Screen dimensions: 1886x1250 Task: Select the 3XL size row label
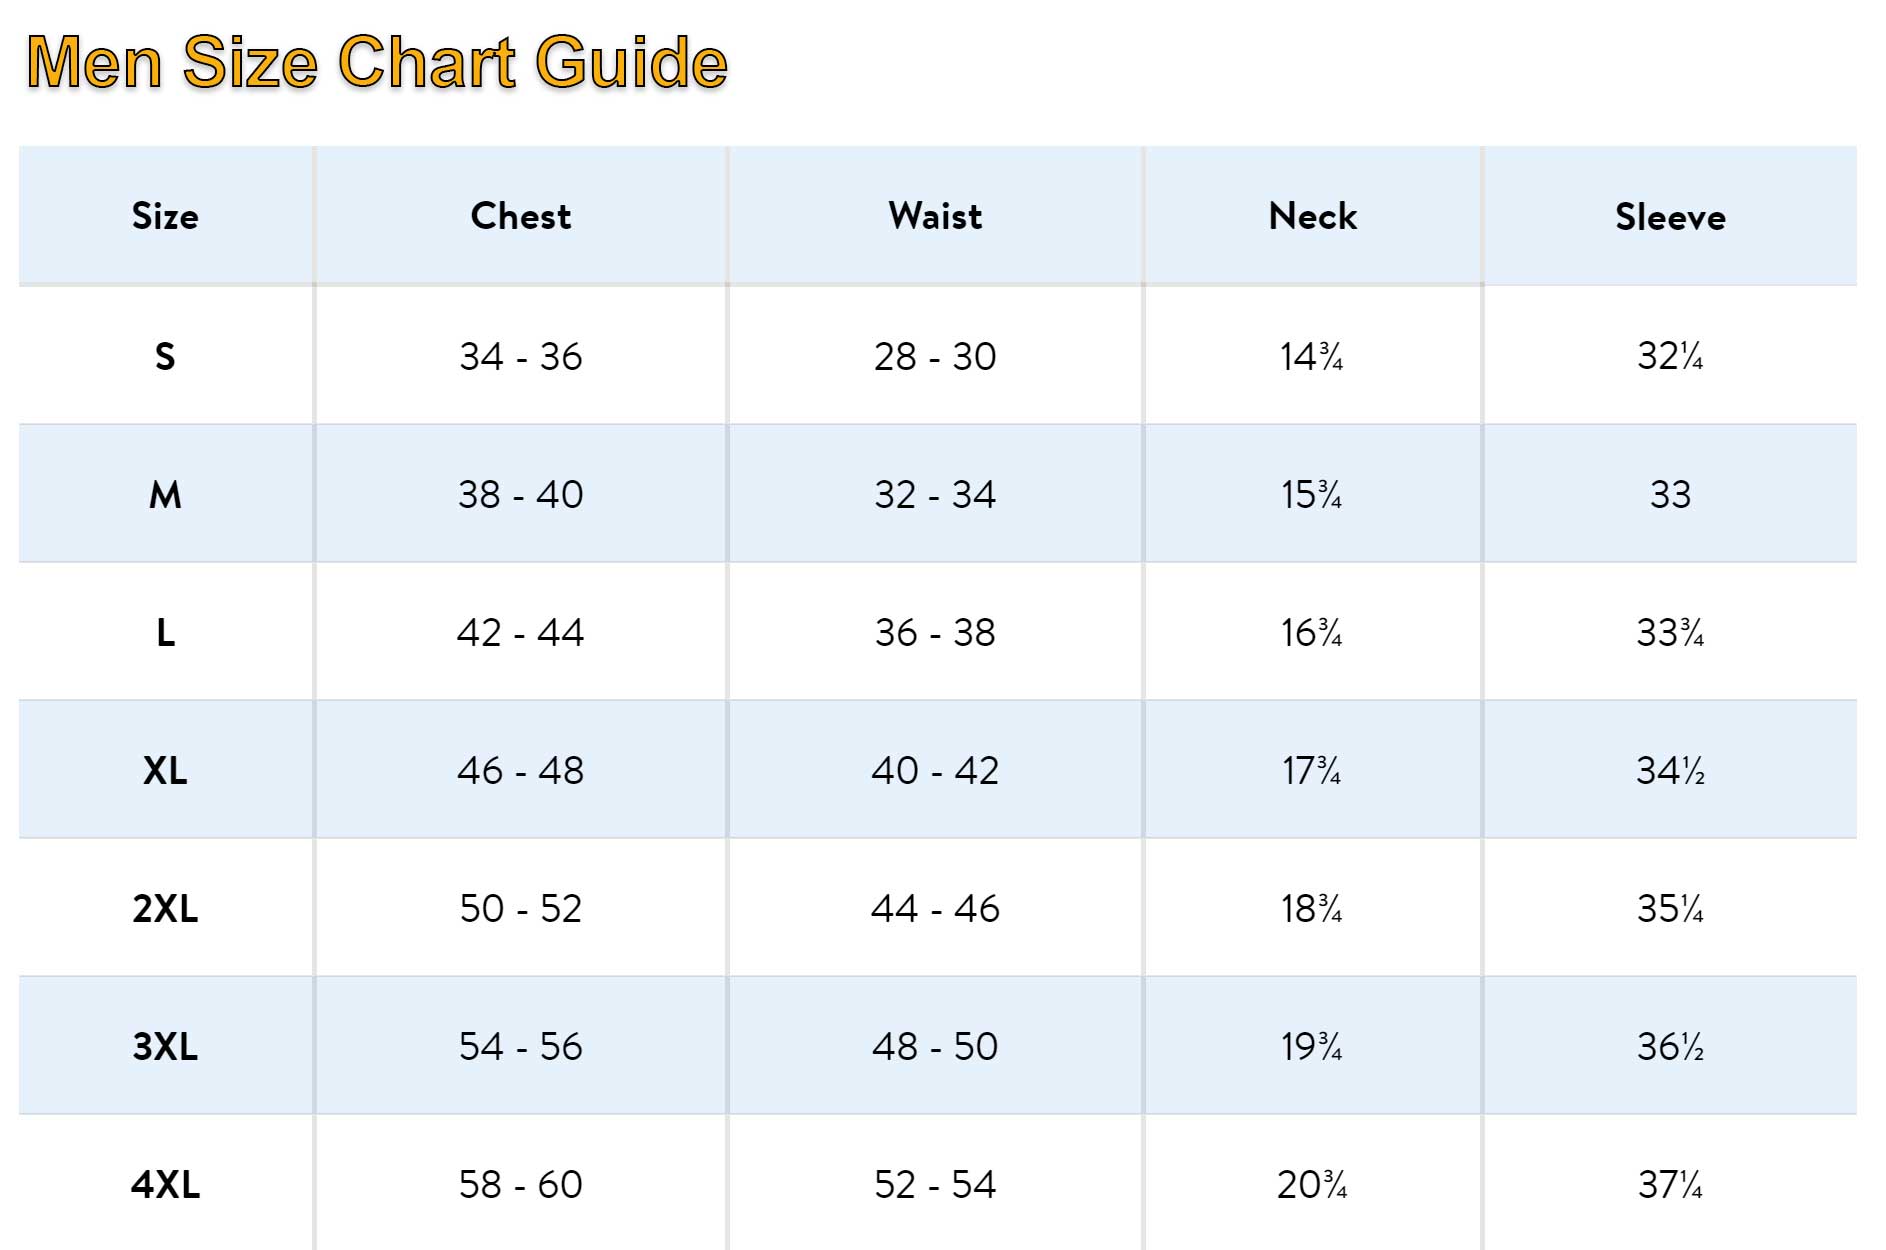point(165,1046)
